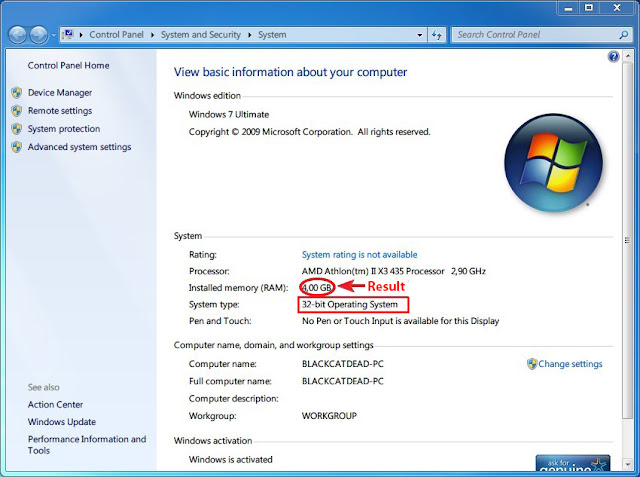Select BLACKCATDEAD-PC next to Computer name

342,364
